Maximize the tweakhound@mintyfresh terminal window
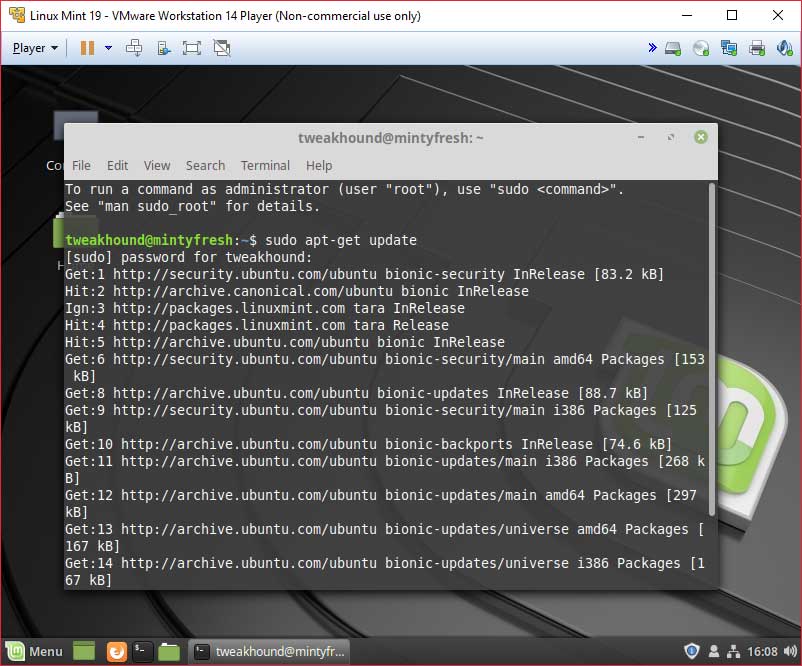Screen dimensions: 802x666 pyautogui.click(x=671, y=137)
